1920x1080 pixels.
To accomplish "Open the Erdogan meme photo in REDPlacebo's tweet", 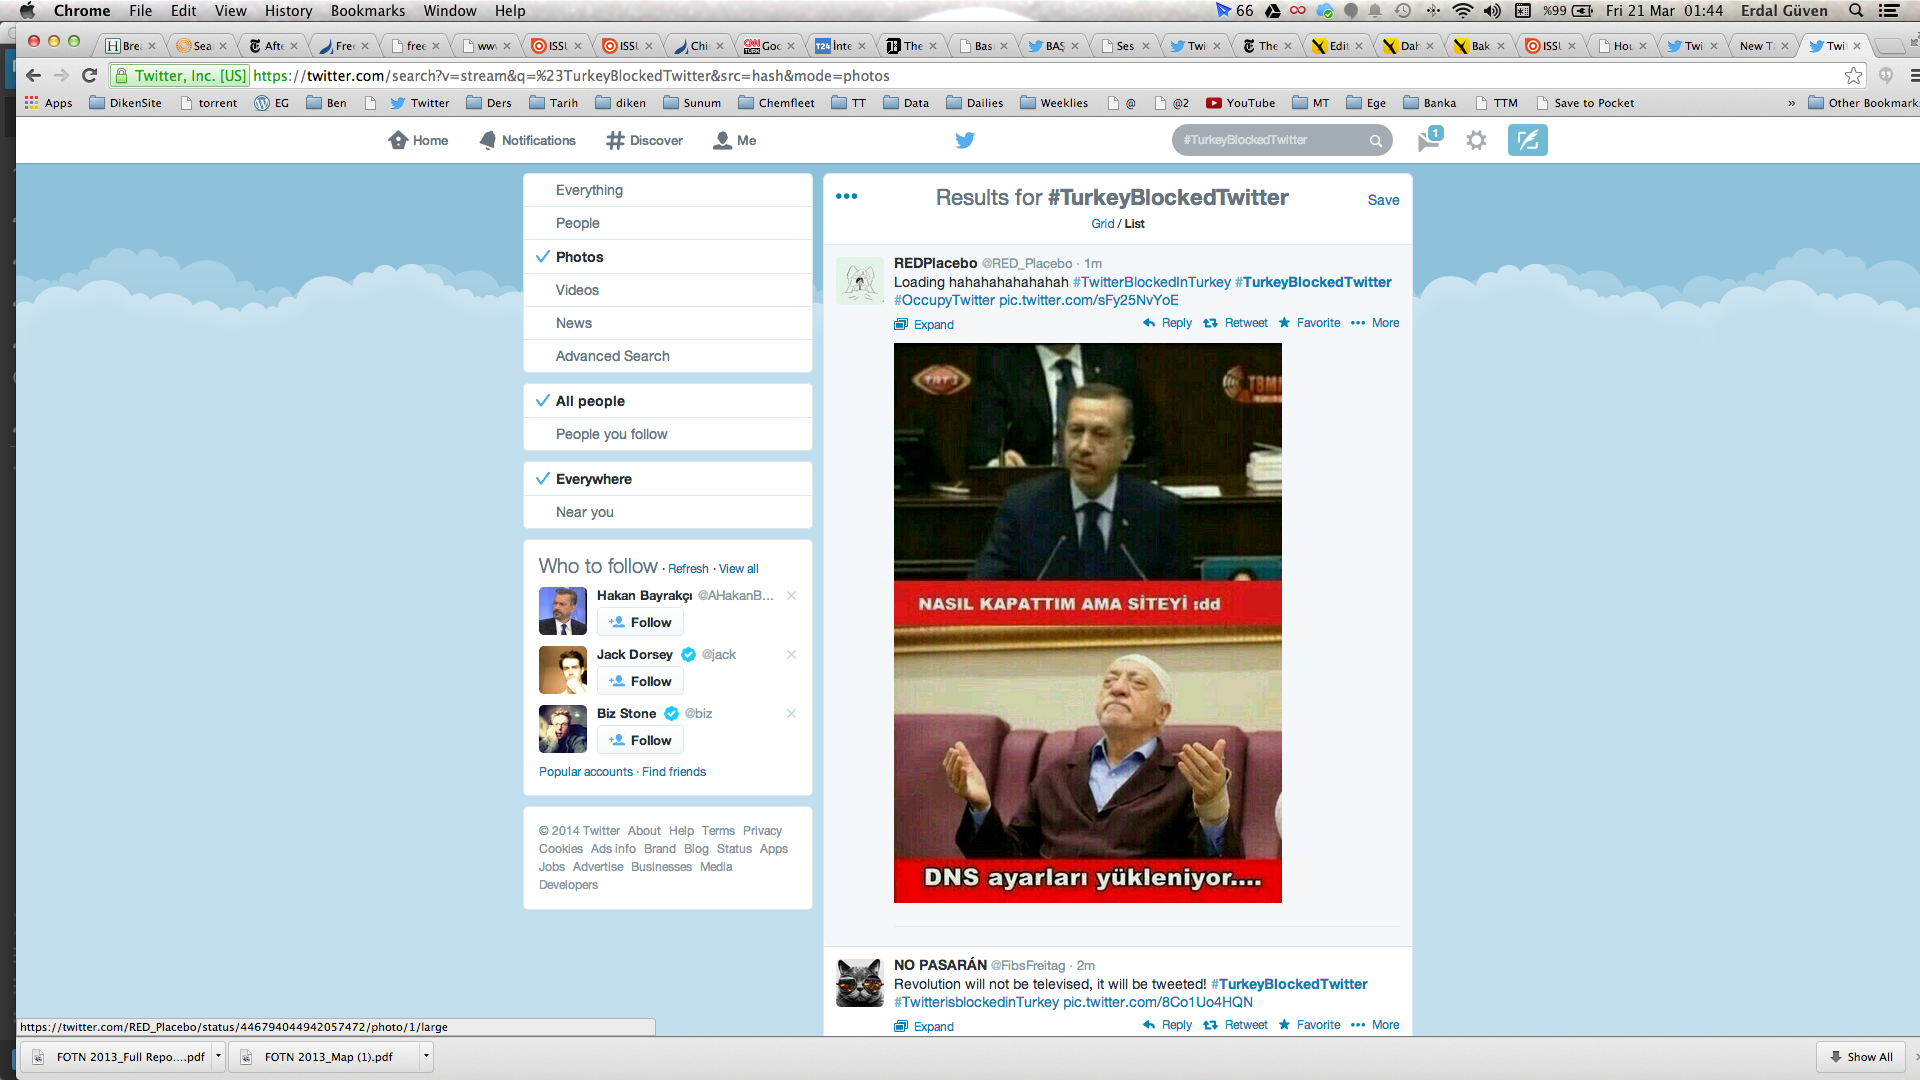I will (x=1087, y=623).
